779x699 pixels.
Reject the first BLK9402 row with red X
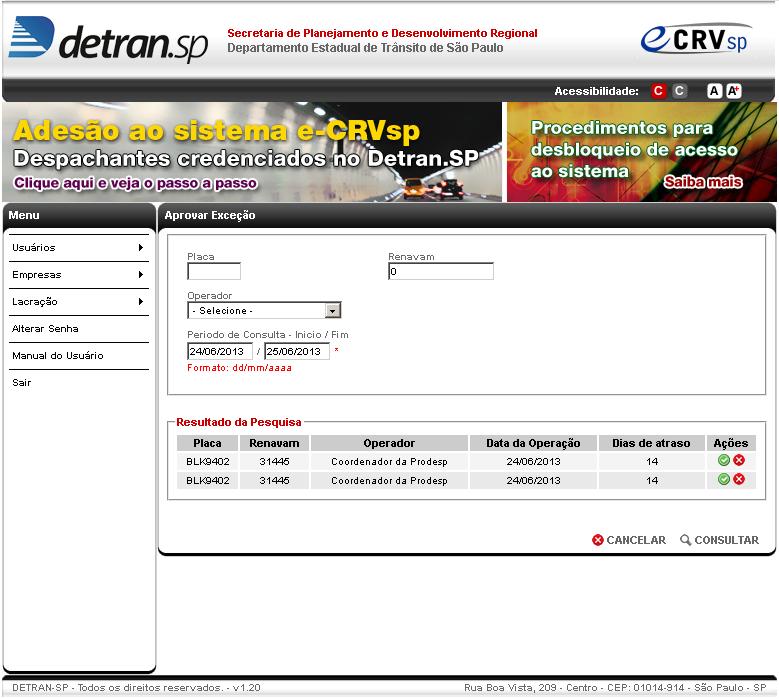739,461
